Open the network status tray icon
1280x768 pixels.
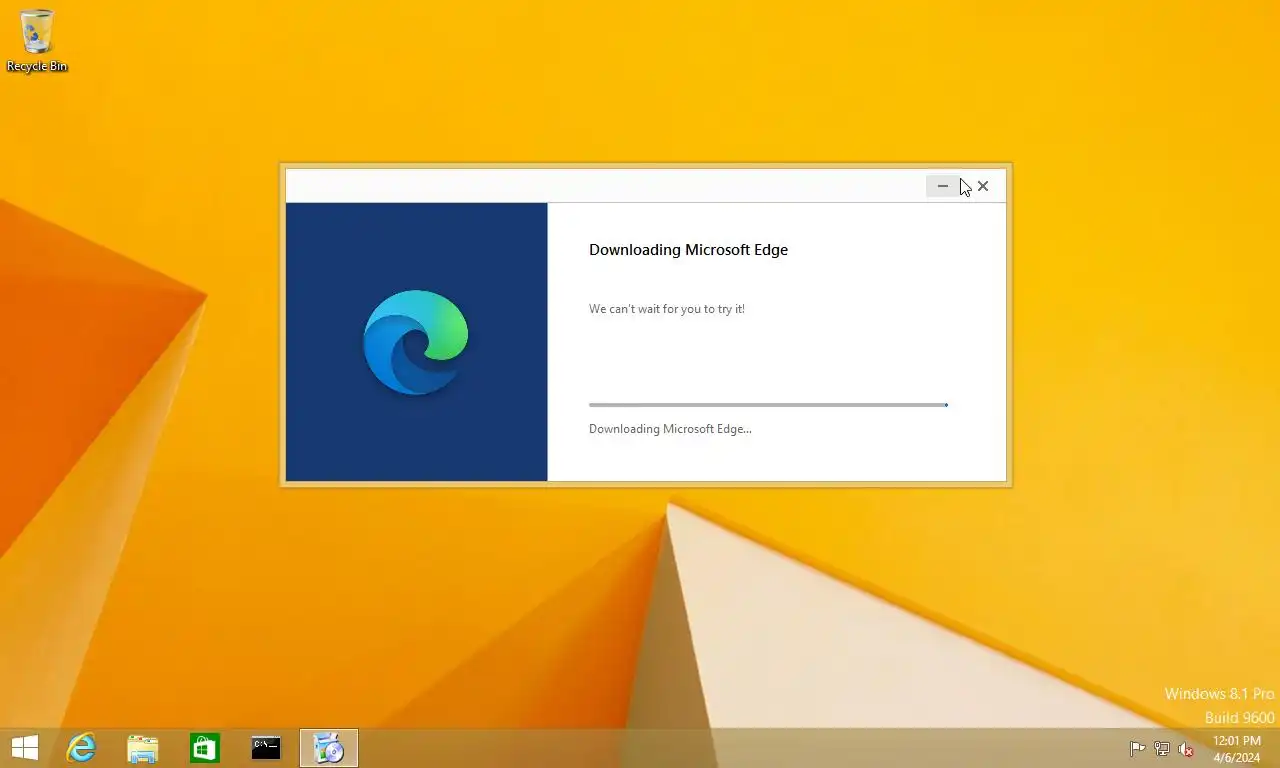[x=1162, y=749]
